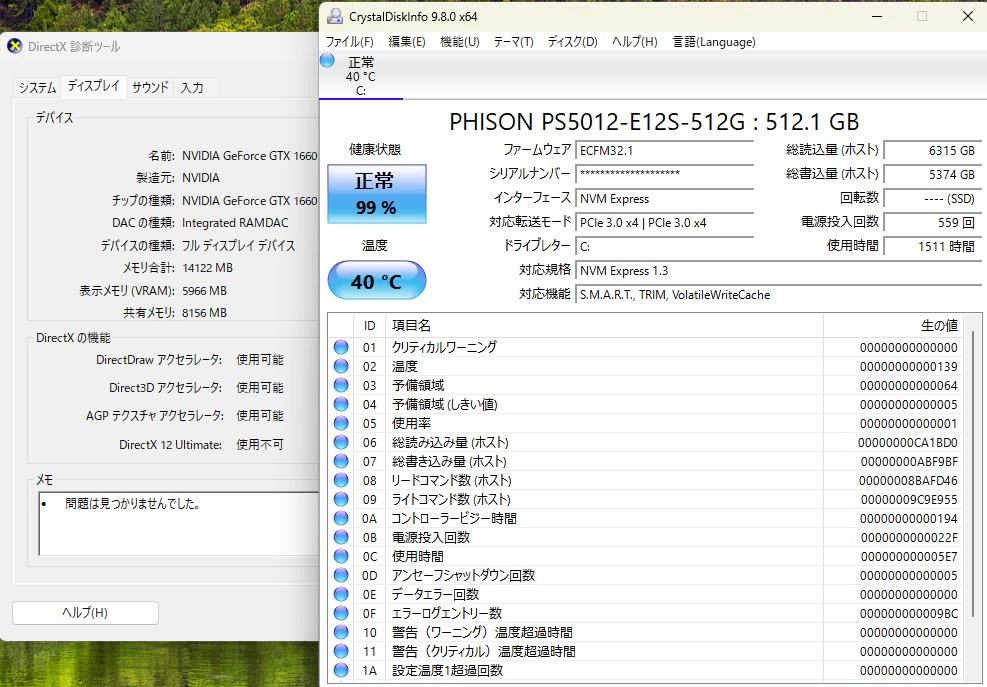The image size is (987, 687).
Task: Click status orb of エラーログエントリー数 row
Action: click(341, 613)
